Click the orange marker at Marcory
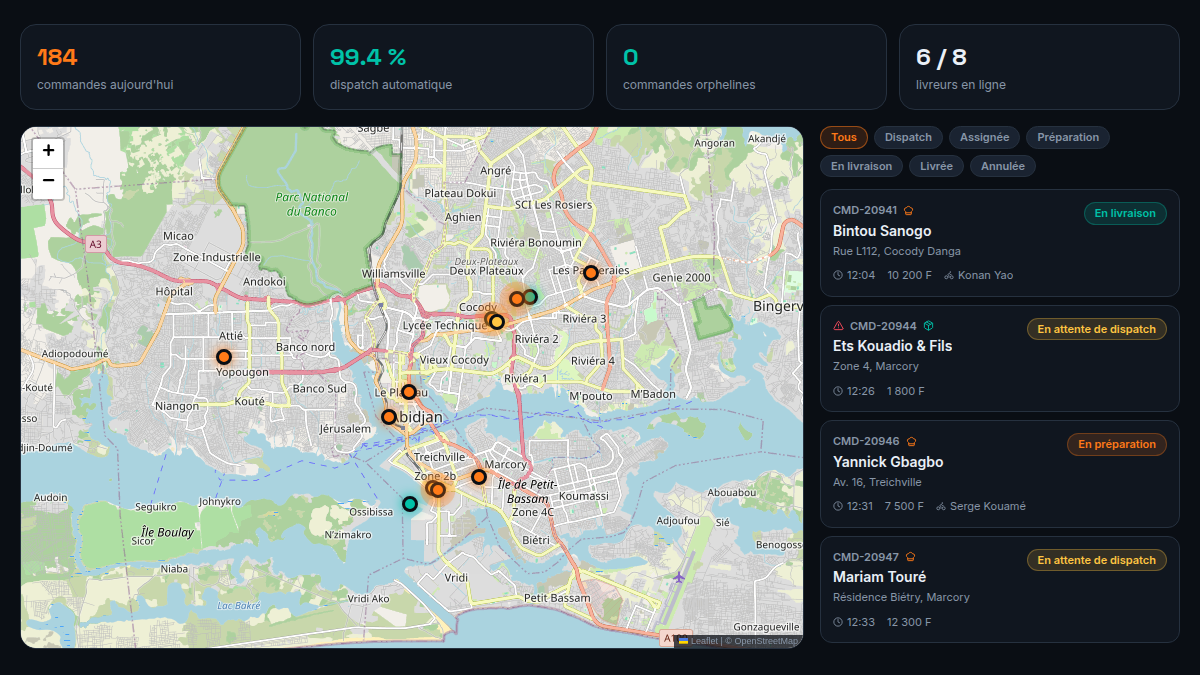Image resolution: width=1200 pixels, height=675 pixels. [479, 477]
